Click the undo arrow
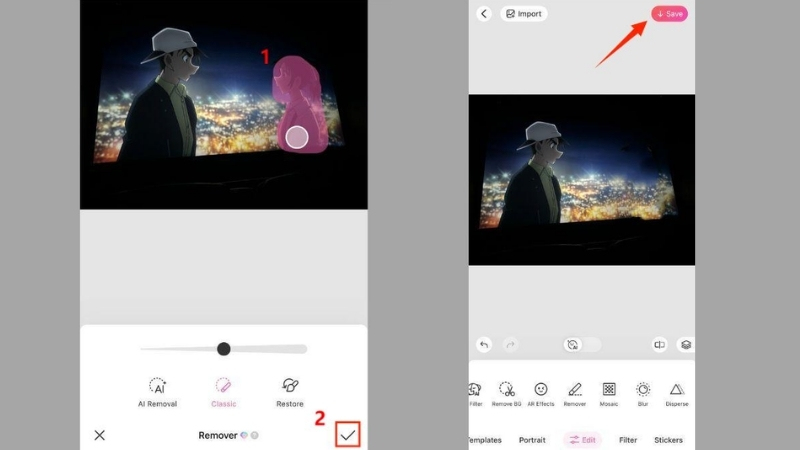This screenshot has width=800, height=450. [484, 344]
